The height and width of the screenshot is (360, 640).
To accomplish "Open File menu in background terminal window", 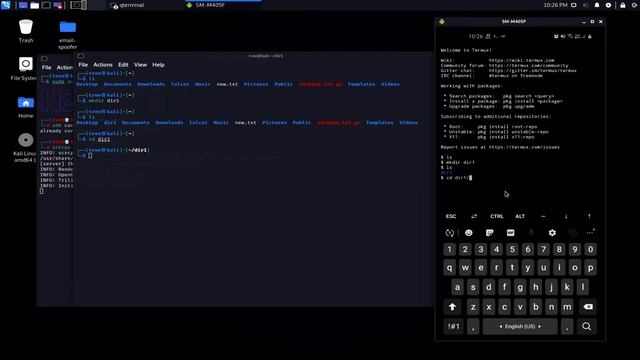I will click(47, 67).
